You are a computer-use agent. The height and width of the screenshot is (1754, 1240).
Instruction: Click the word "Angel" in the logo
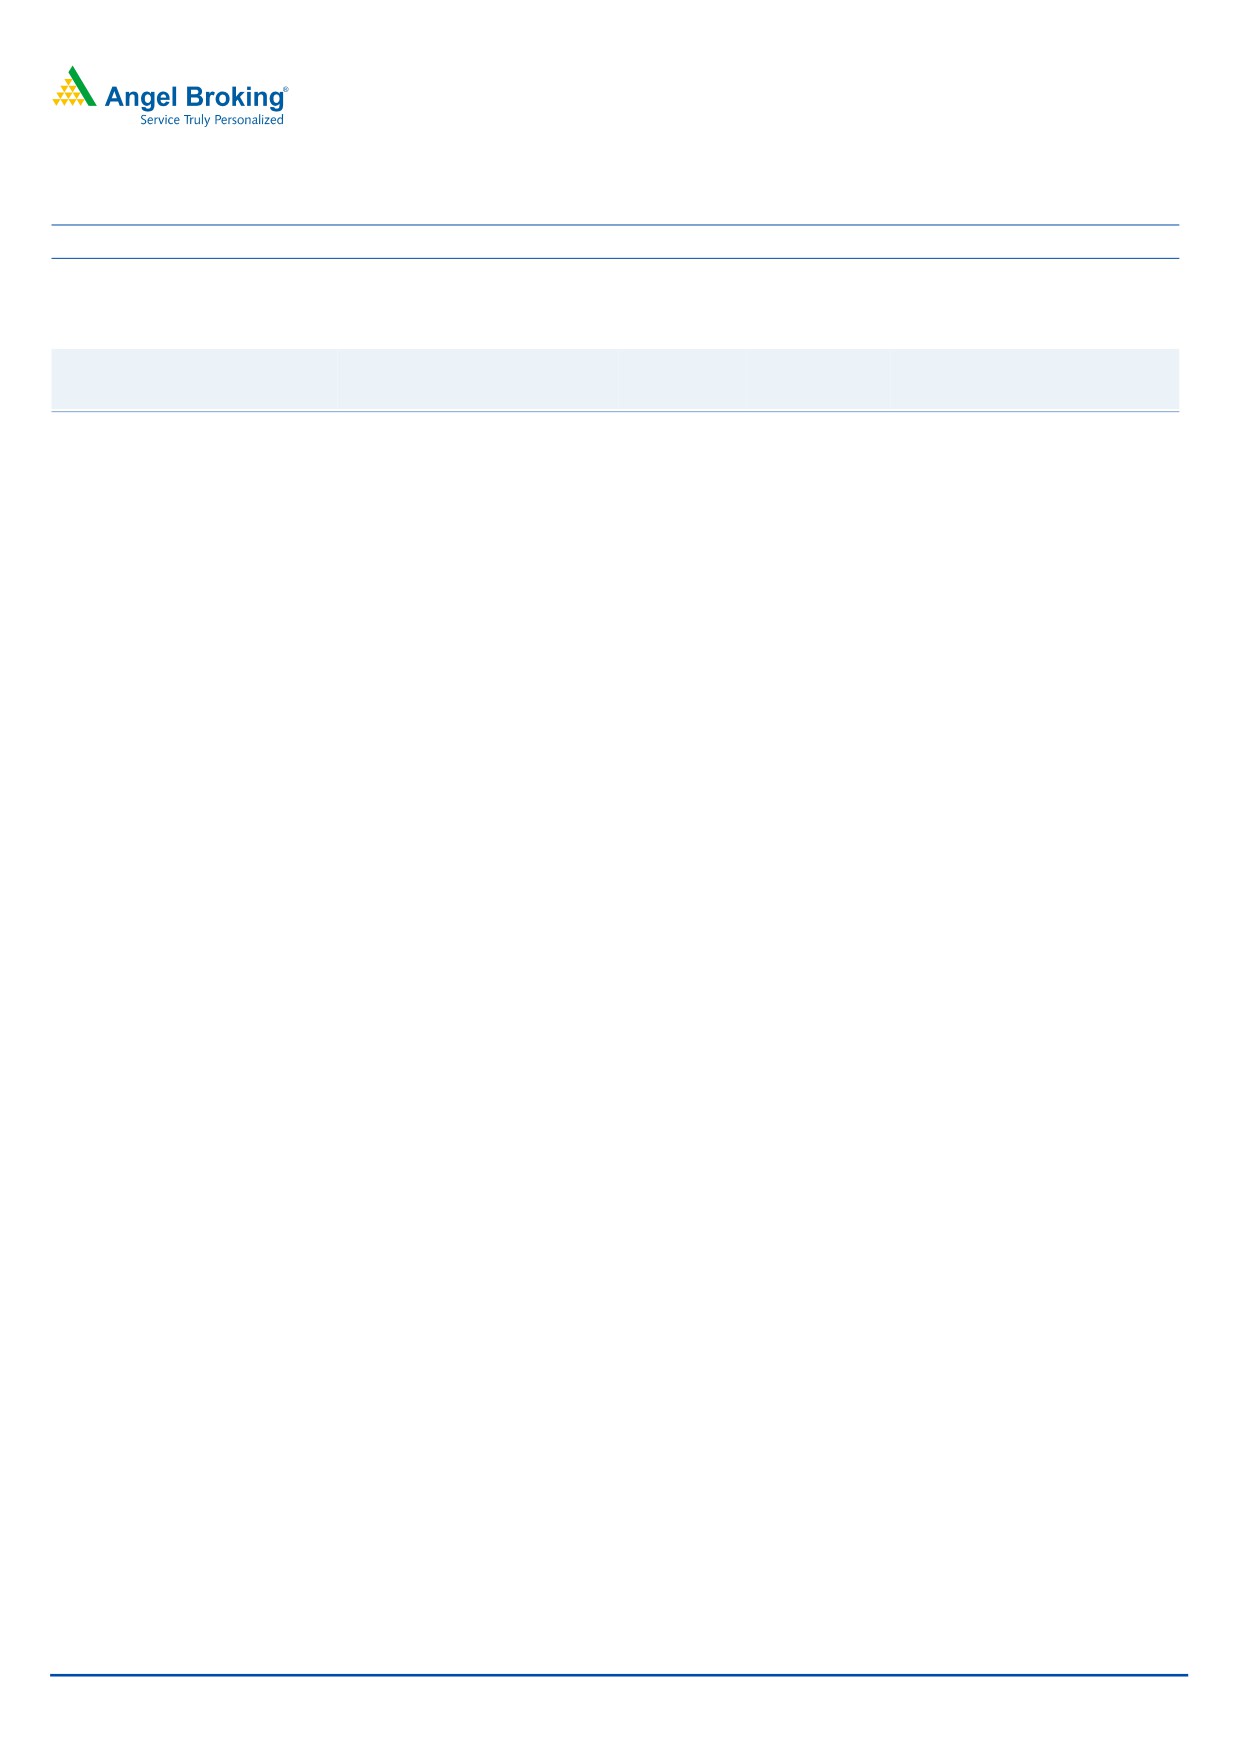140,98
